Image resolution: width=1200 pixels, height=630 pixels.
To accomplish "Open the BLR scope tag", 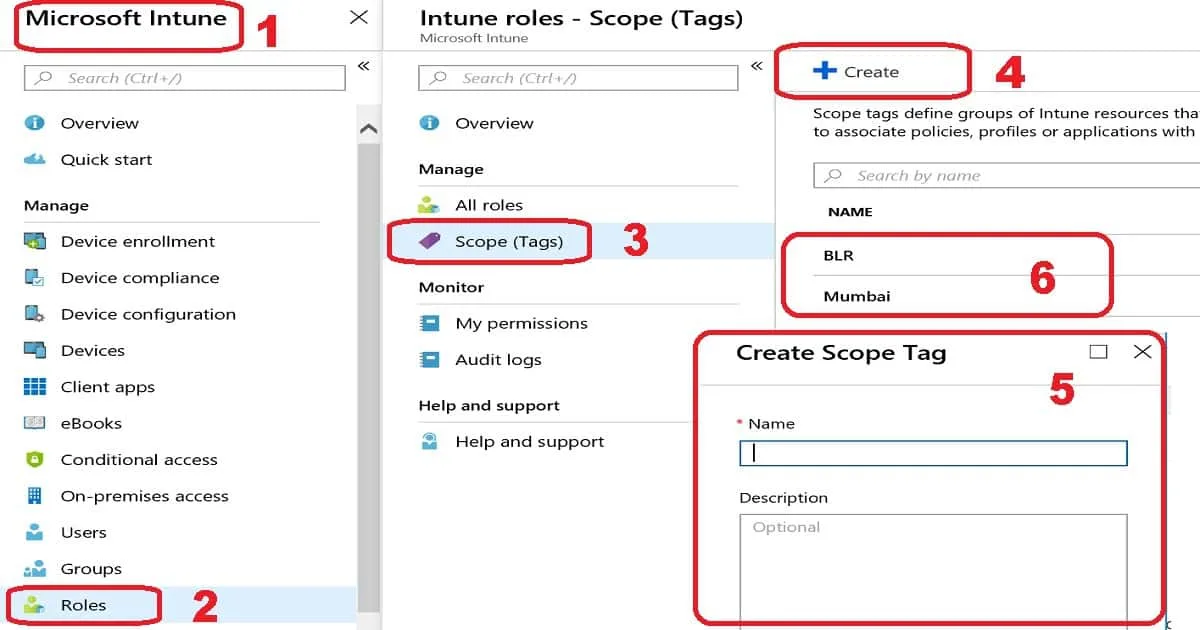I will [x=838, y=256].
